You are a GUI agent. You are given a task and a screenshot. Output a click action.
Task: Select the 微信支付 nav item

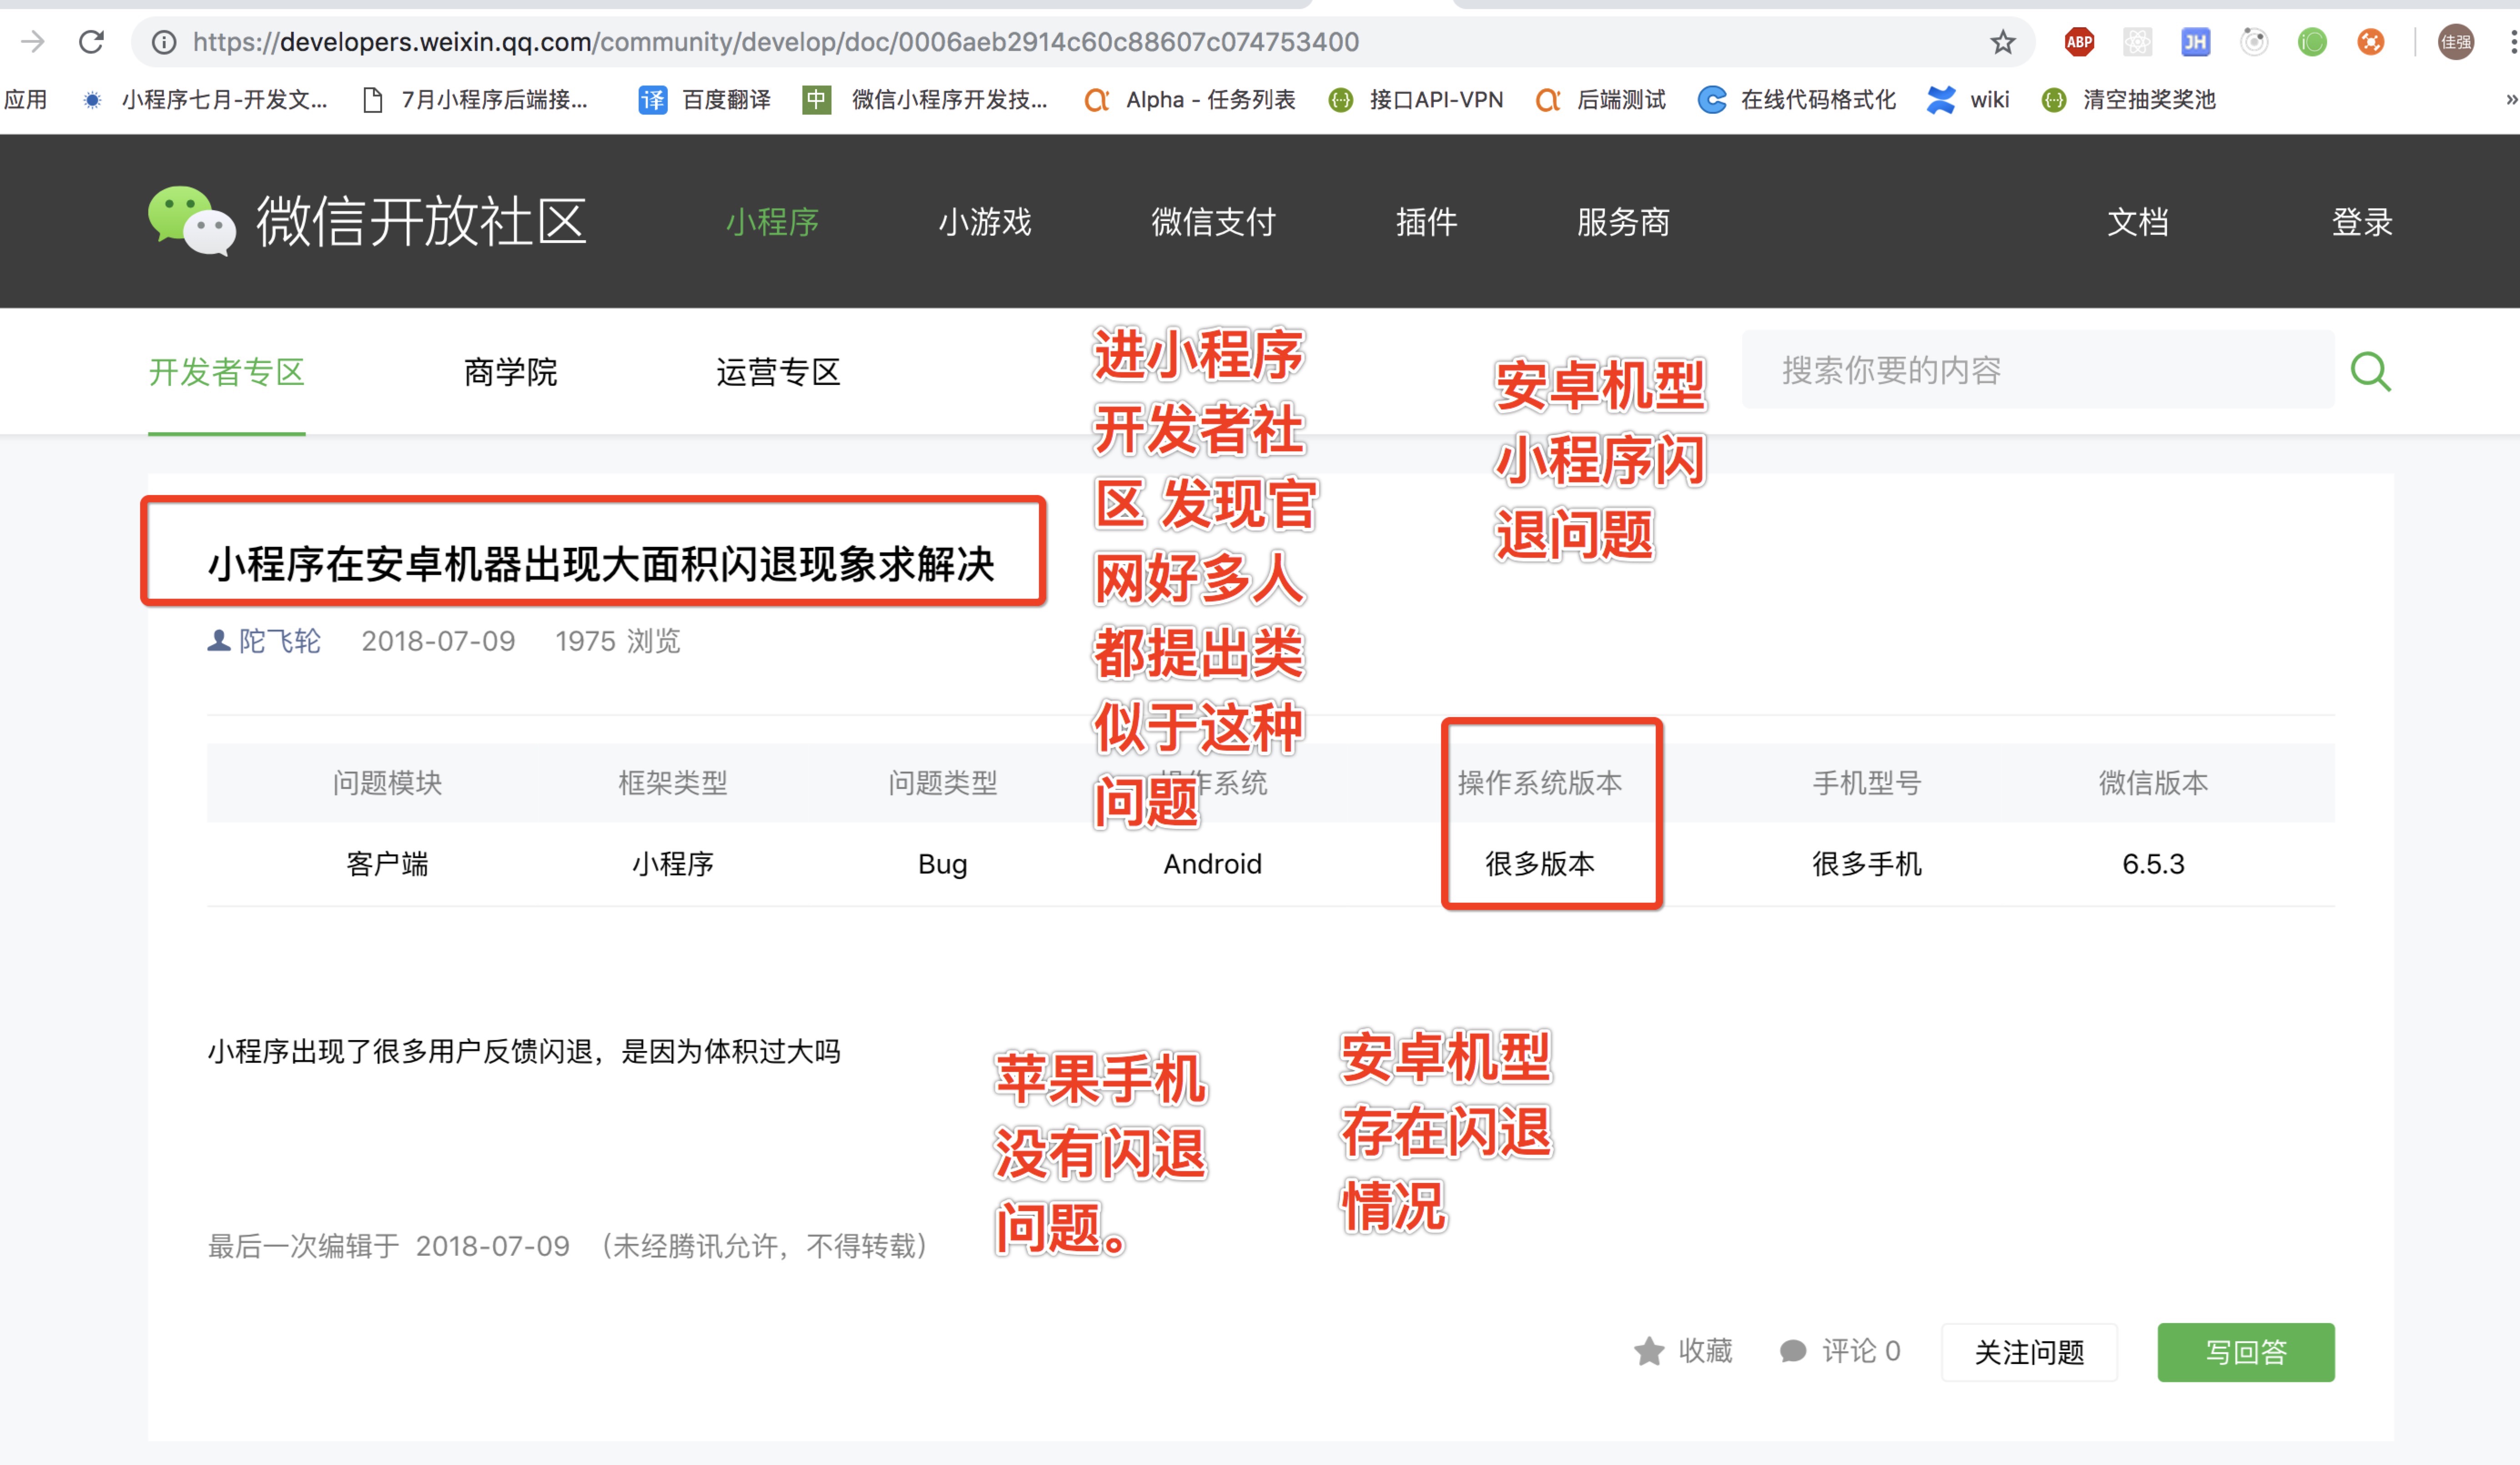point(1213,221)
